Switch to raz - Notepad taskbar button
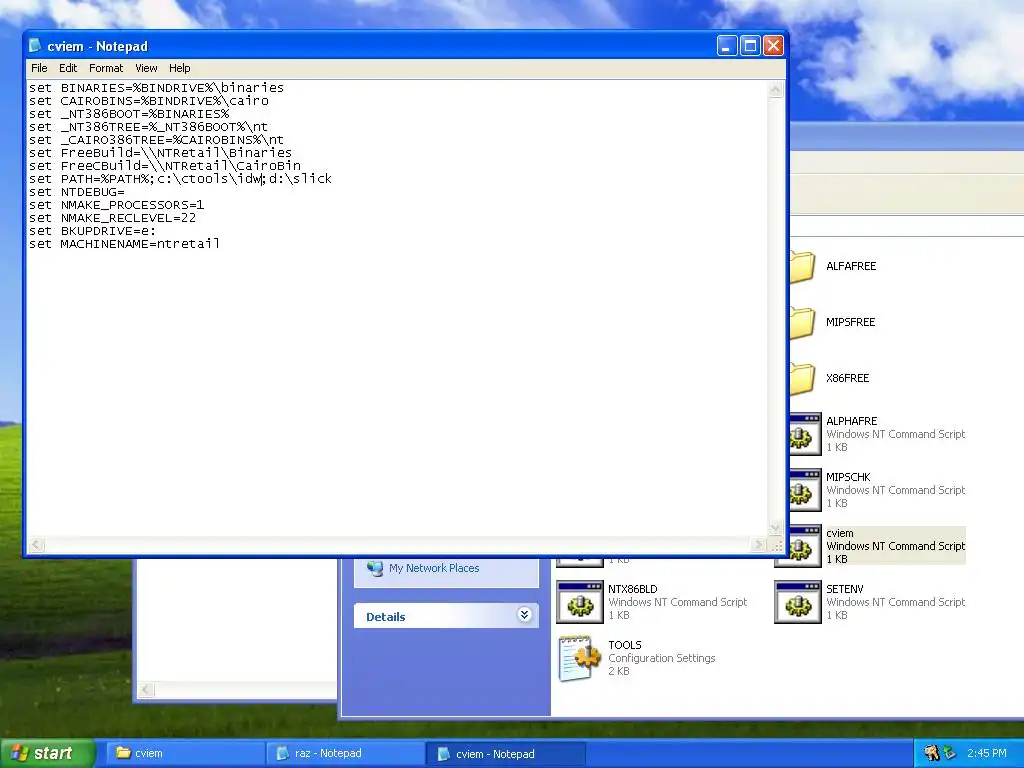This screenshot has width=1024, height=768. (x=345, y=753)
